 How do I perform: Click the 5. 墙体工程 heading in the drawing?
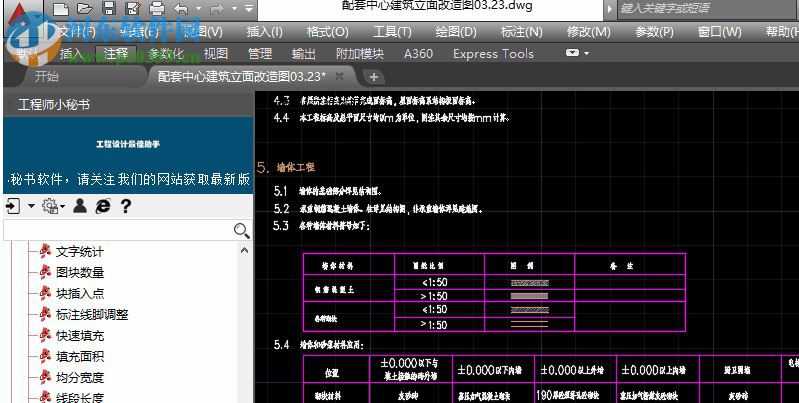(x=286, y=167)
